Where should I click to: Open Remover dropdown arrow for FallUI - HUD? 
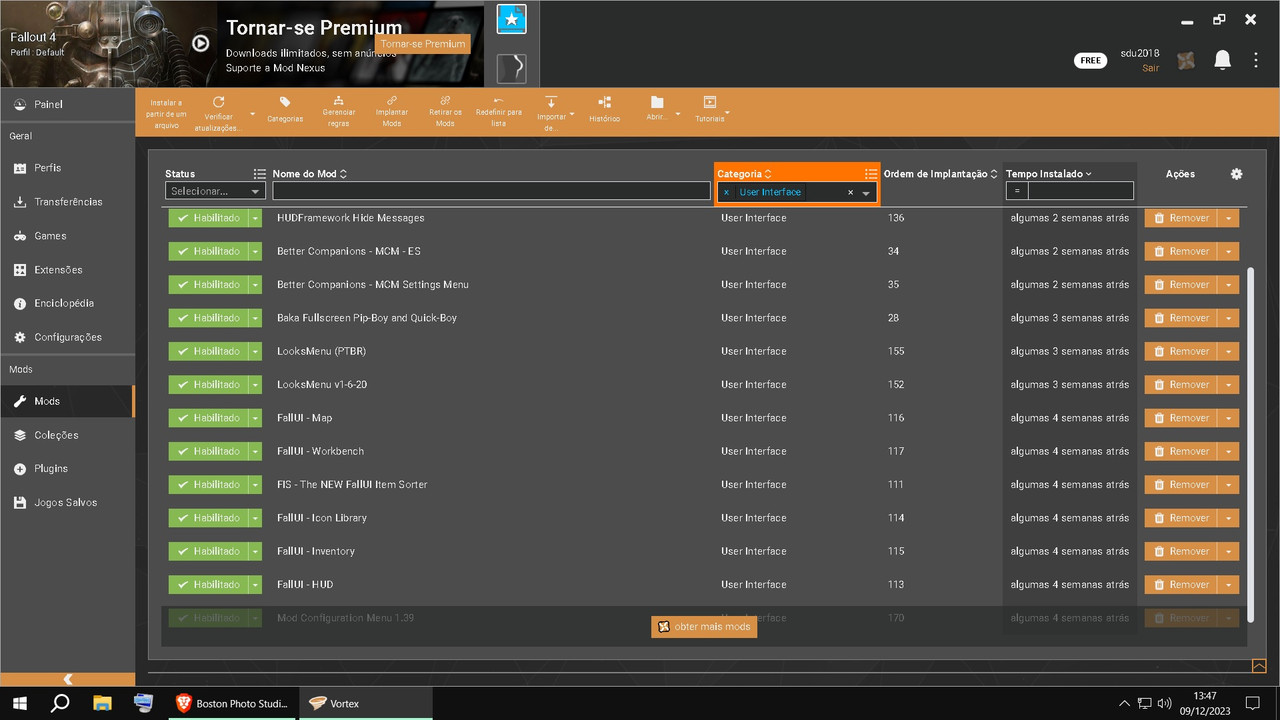1229,585
